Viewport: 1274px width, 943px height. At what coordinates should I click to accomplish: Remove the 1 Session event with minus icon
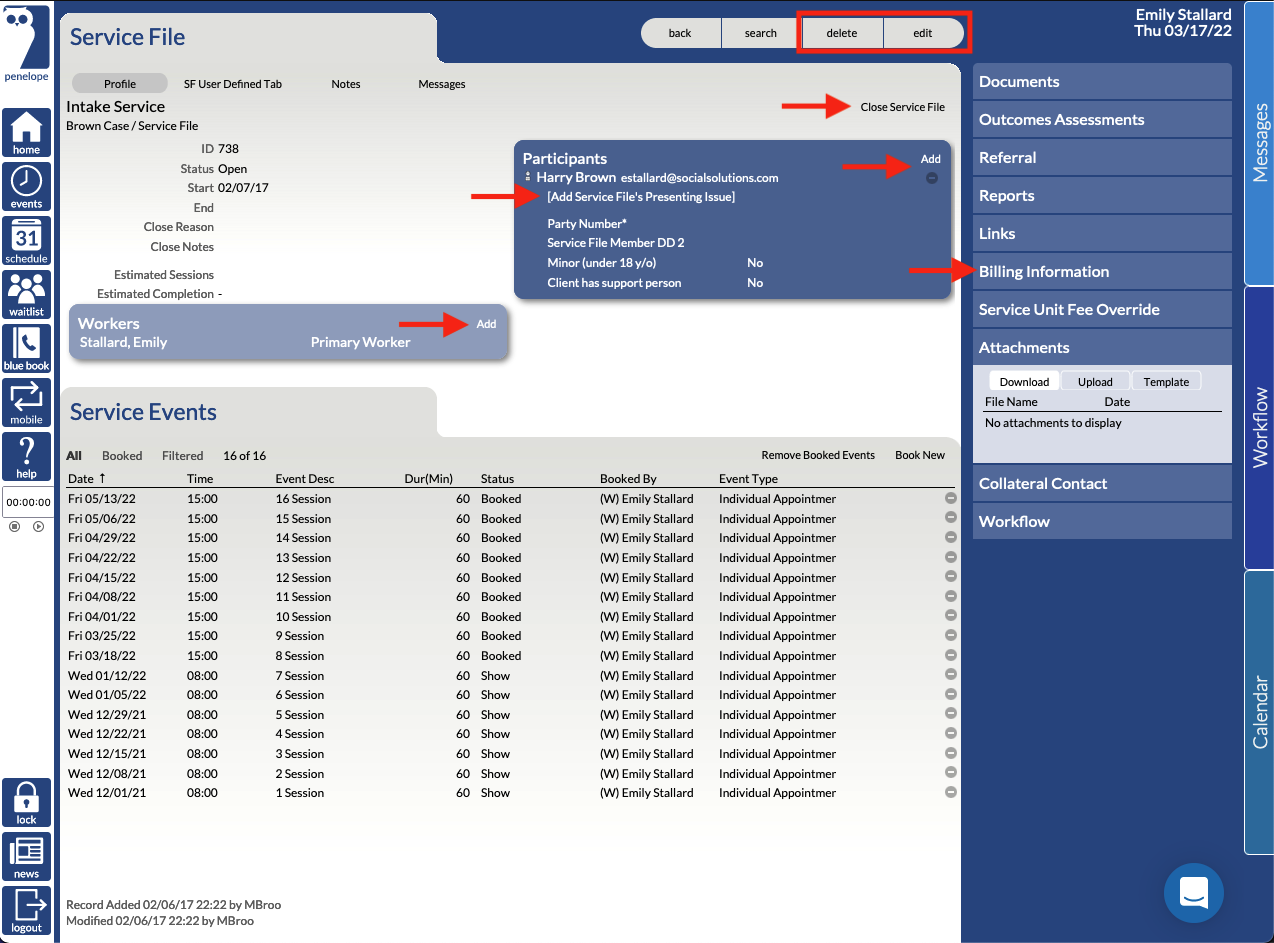951,792
